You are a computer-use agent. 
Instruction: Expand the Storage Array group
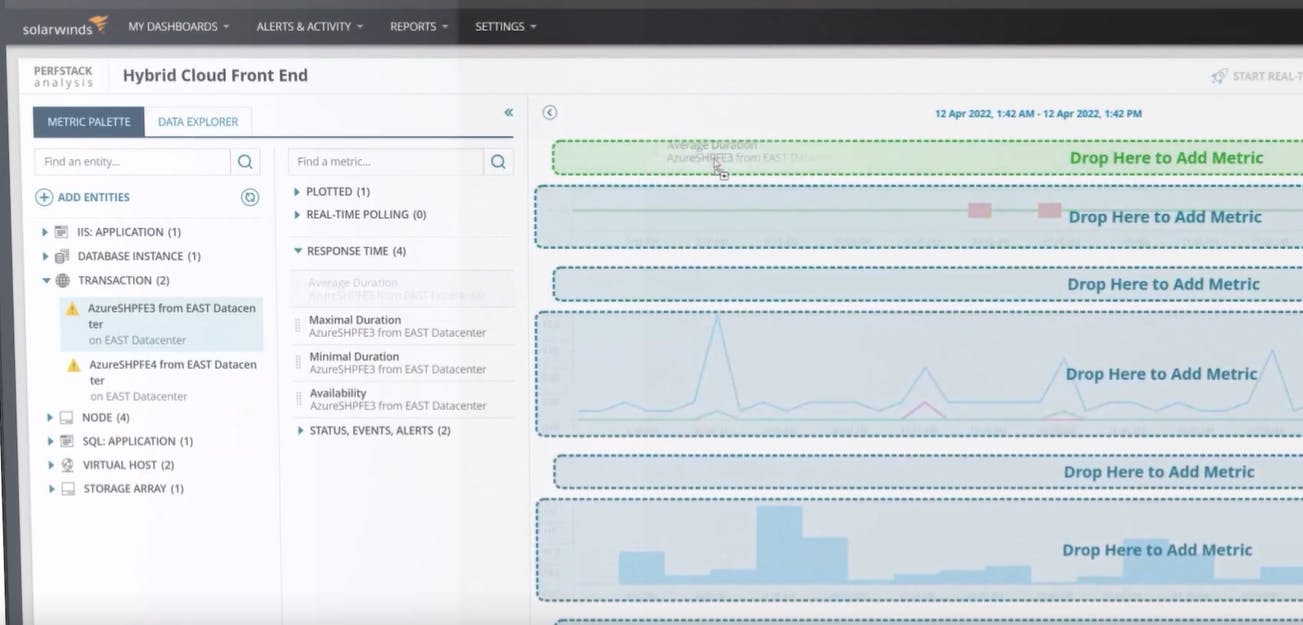coord(51,489)
